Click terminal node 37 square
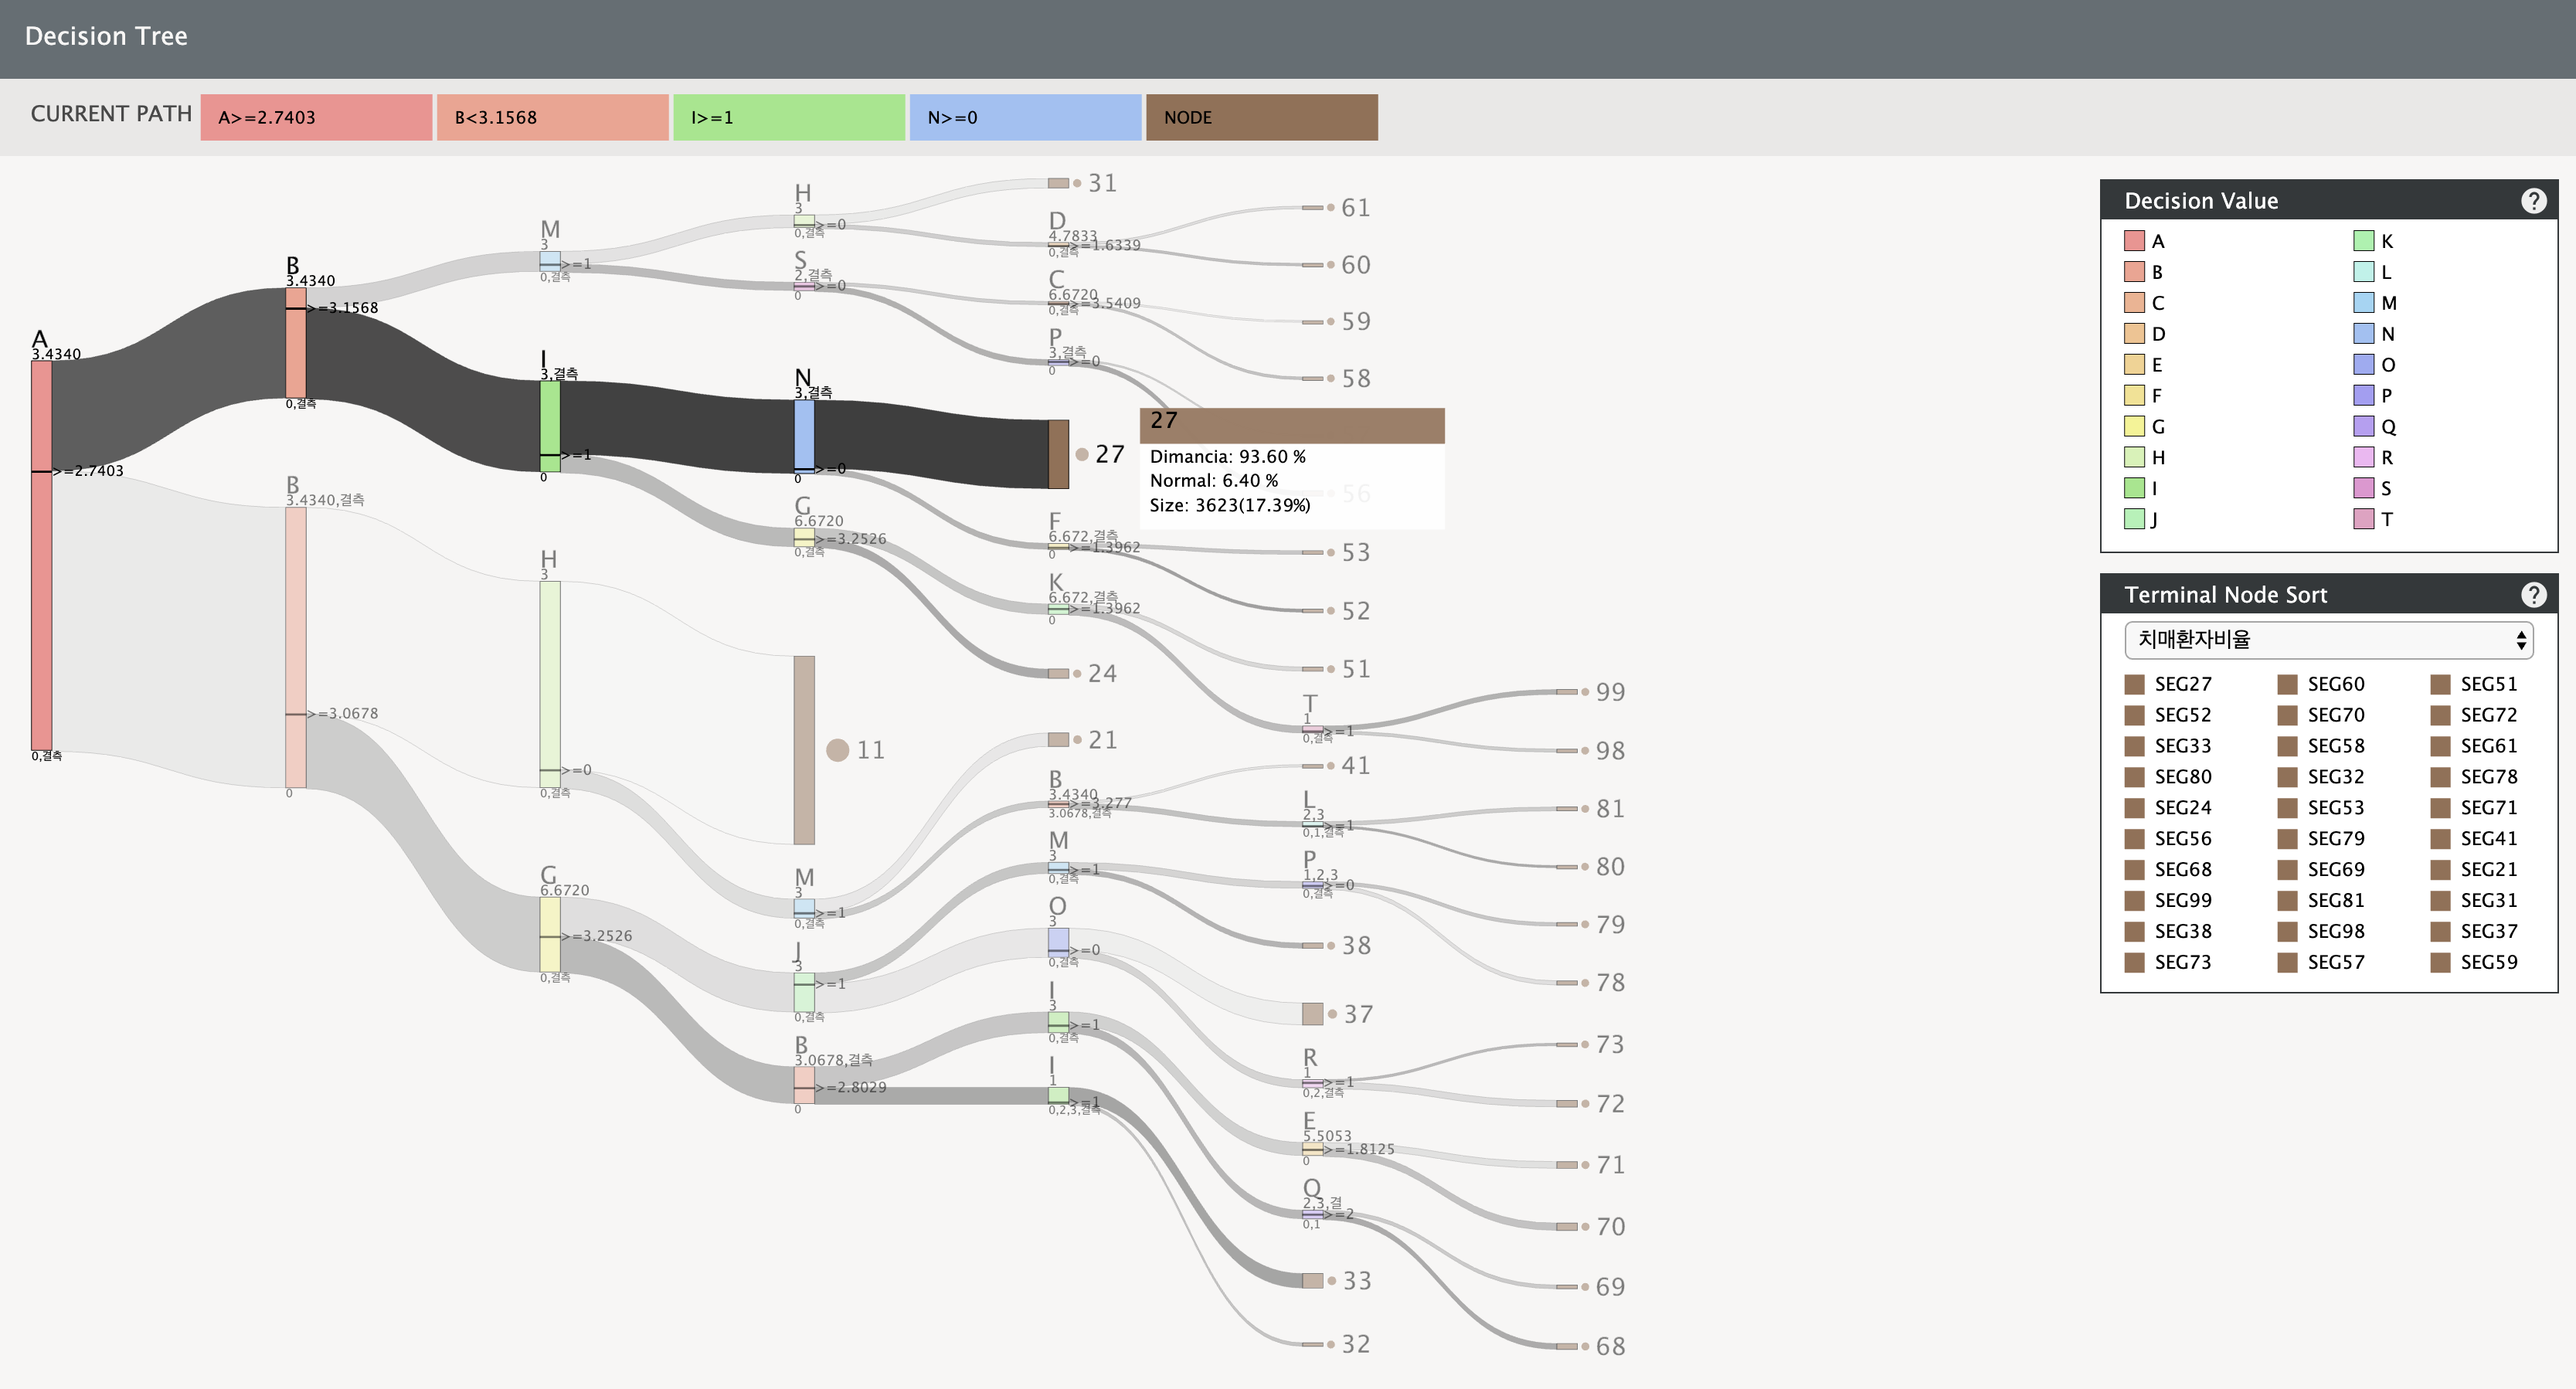The image size is (2576, 1389). 1312,1014
